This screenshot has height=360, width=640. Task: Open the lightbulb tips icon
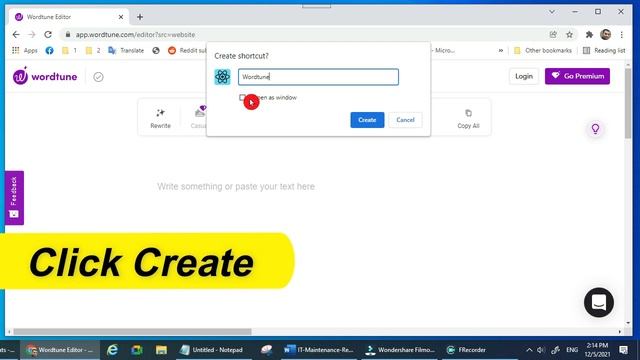point(596,129)
